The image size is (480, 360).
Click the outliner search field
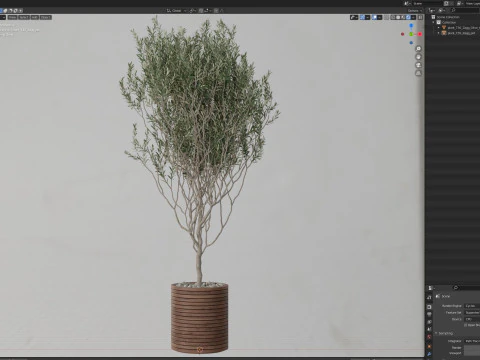tap(465, 11)
